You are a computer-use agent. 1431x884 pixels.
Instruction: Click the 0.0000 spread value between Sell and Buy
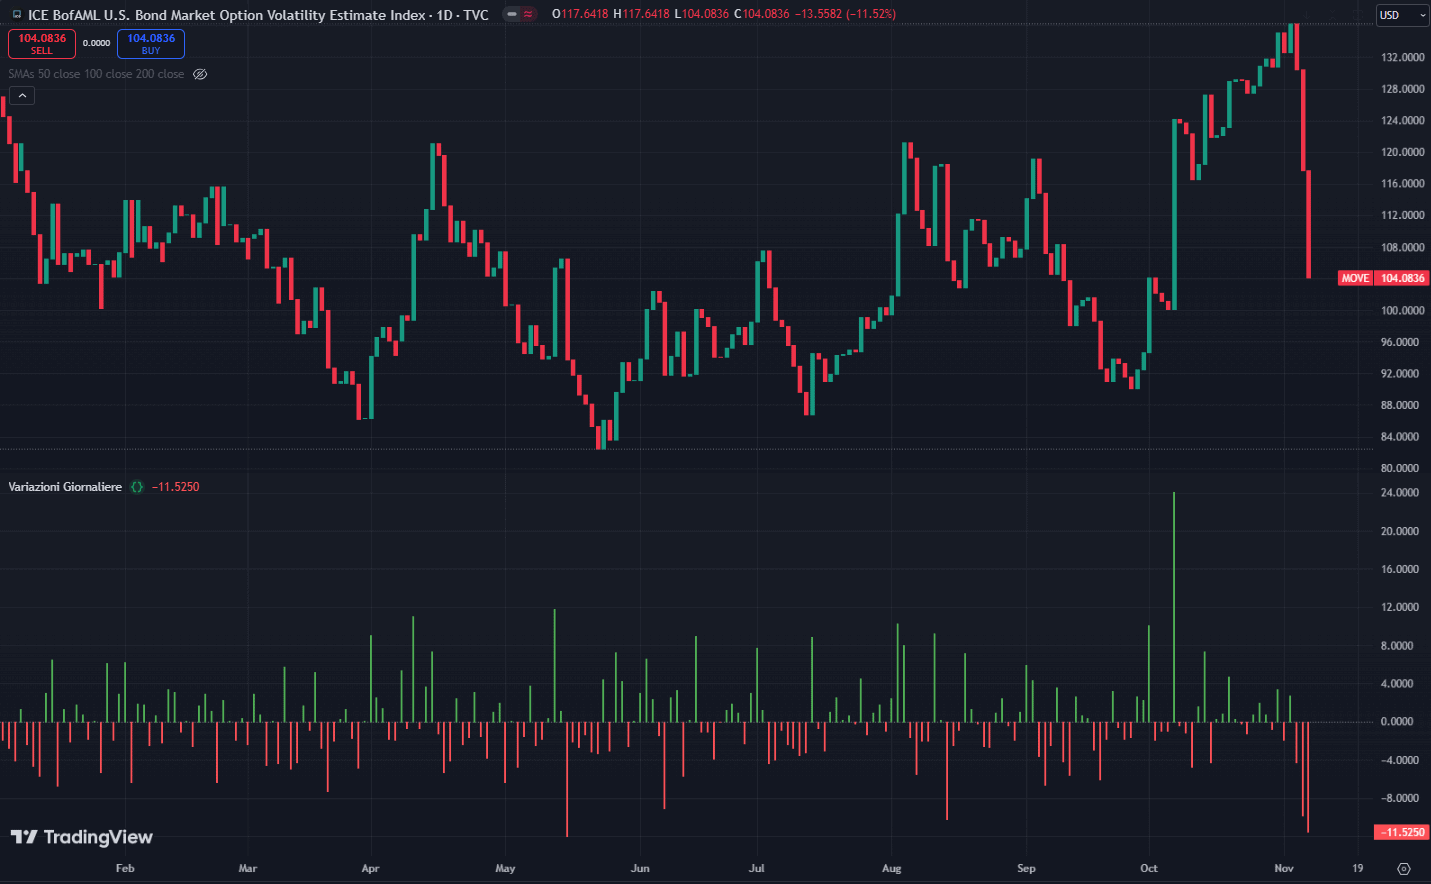[97, 43]
